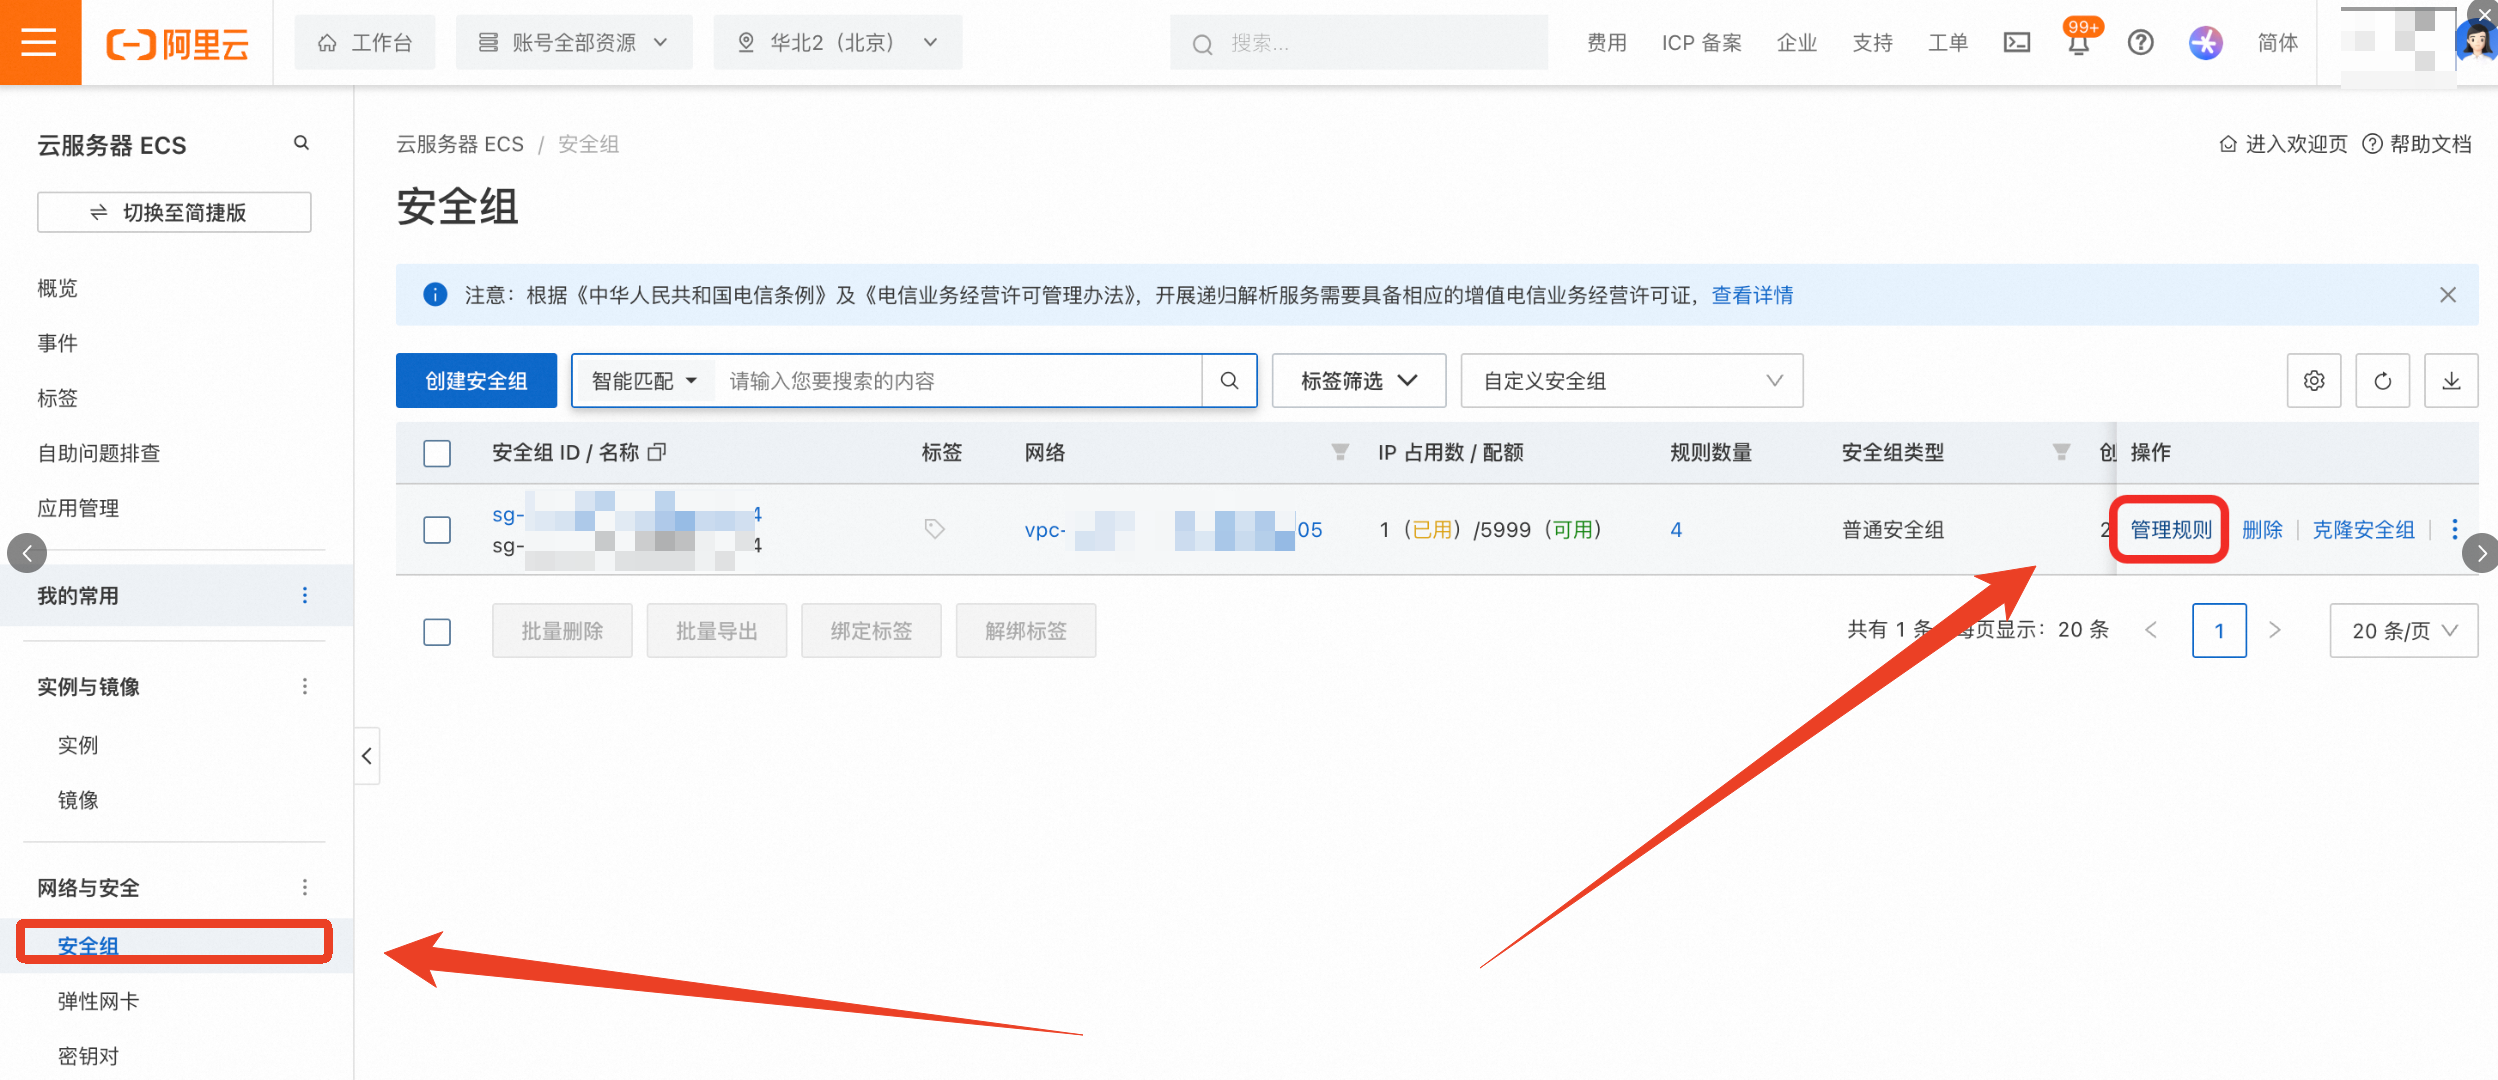Check the security group row checkbox
Image resolution: width=2498 pixels, height=1080 pixels.
point(437,529)
